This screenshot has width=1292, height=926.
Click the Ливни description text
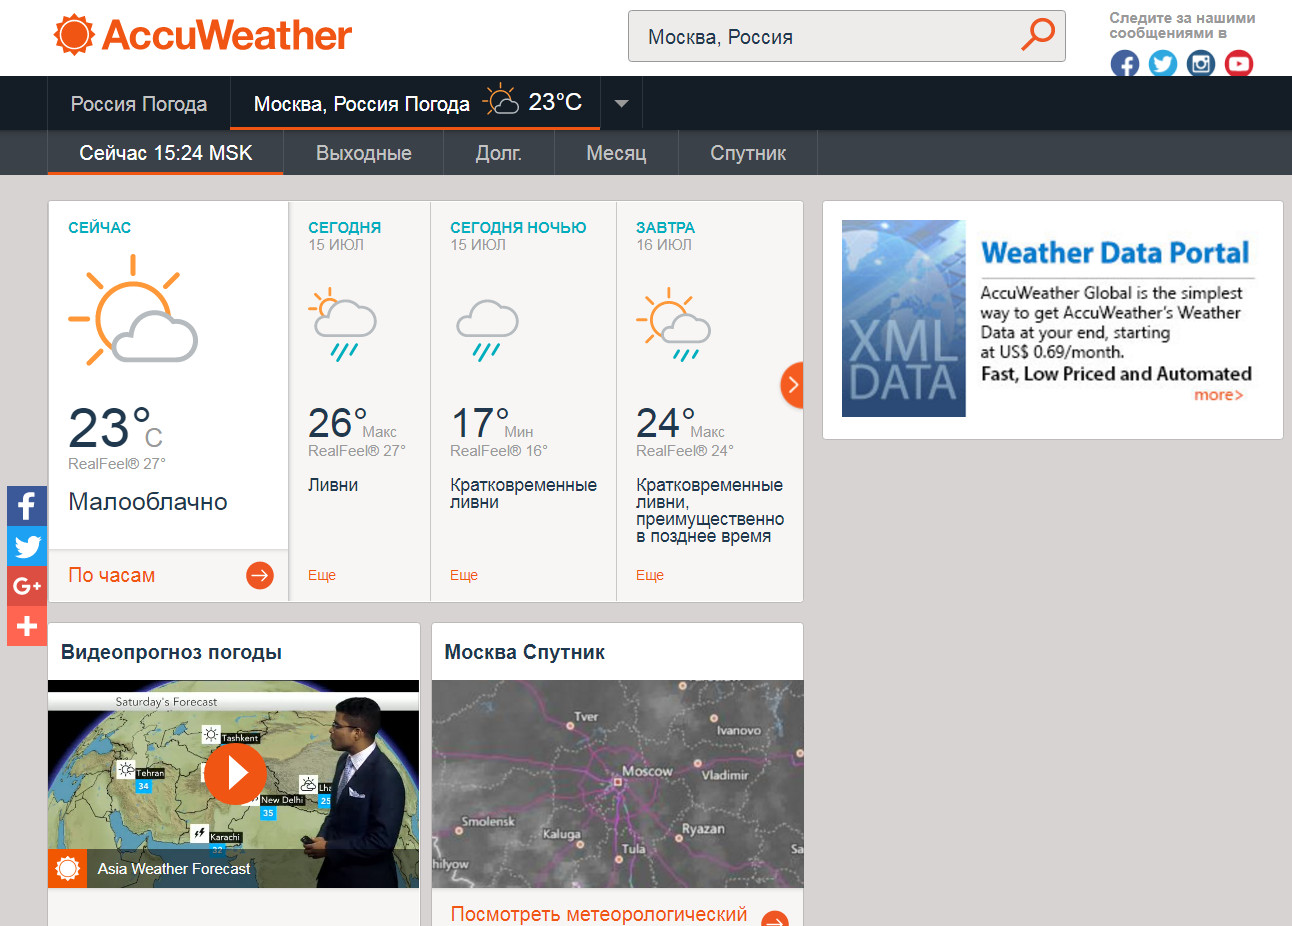[x=333, y=485]
